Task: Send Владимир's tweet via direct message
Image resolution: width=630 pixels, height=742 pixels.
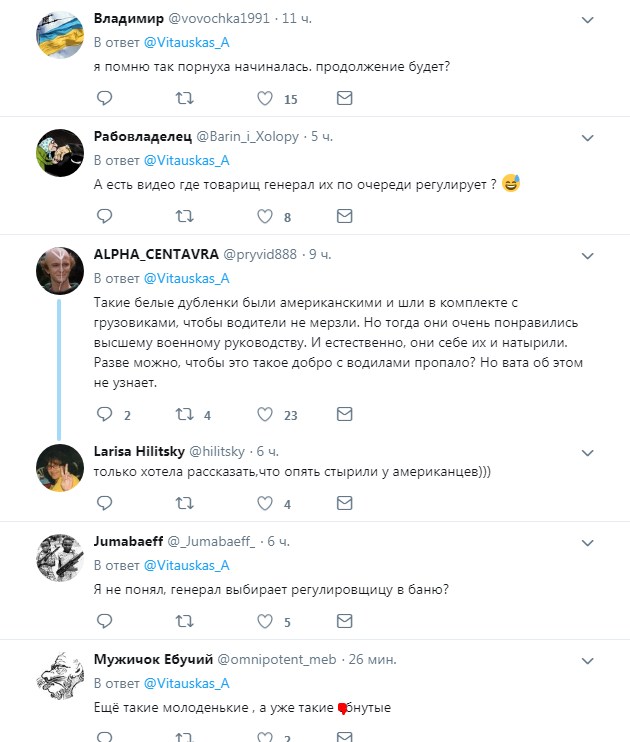Action: [x=344, y=98]
